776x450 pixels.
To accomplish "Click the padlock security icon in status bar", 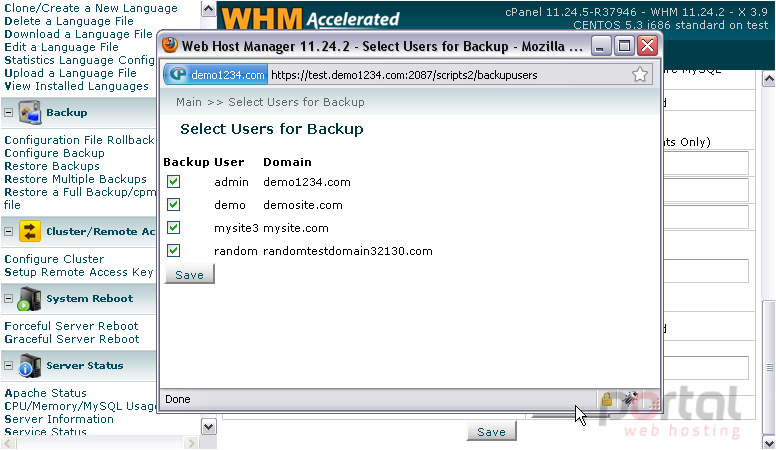I will point(607,399).
